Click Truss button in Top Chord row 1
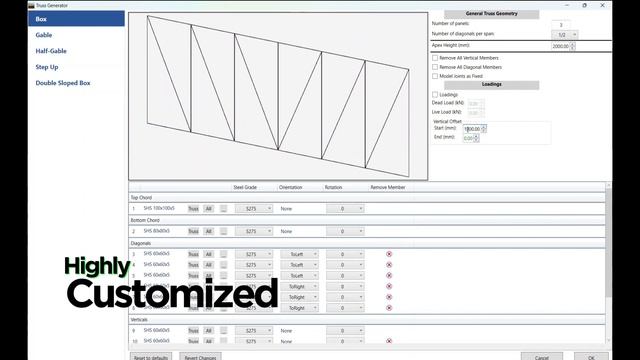640x360 pixels. 193,209
